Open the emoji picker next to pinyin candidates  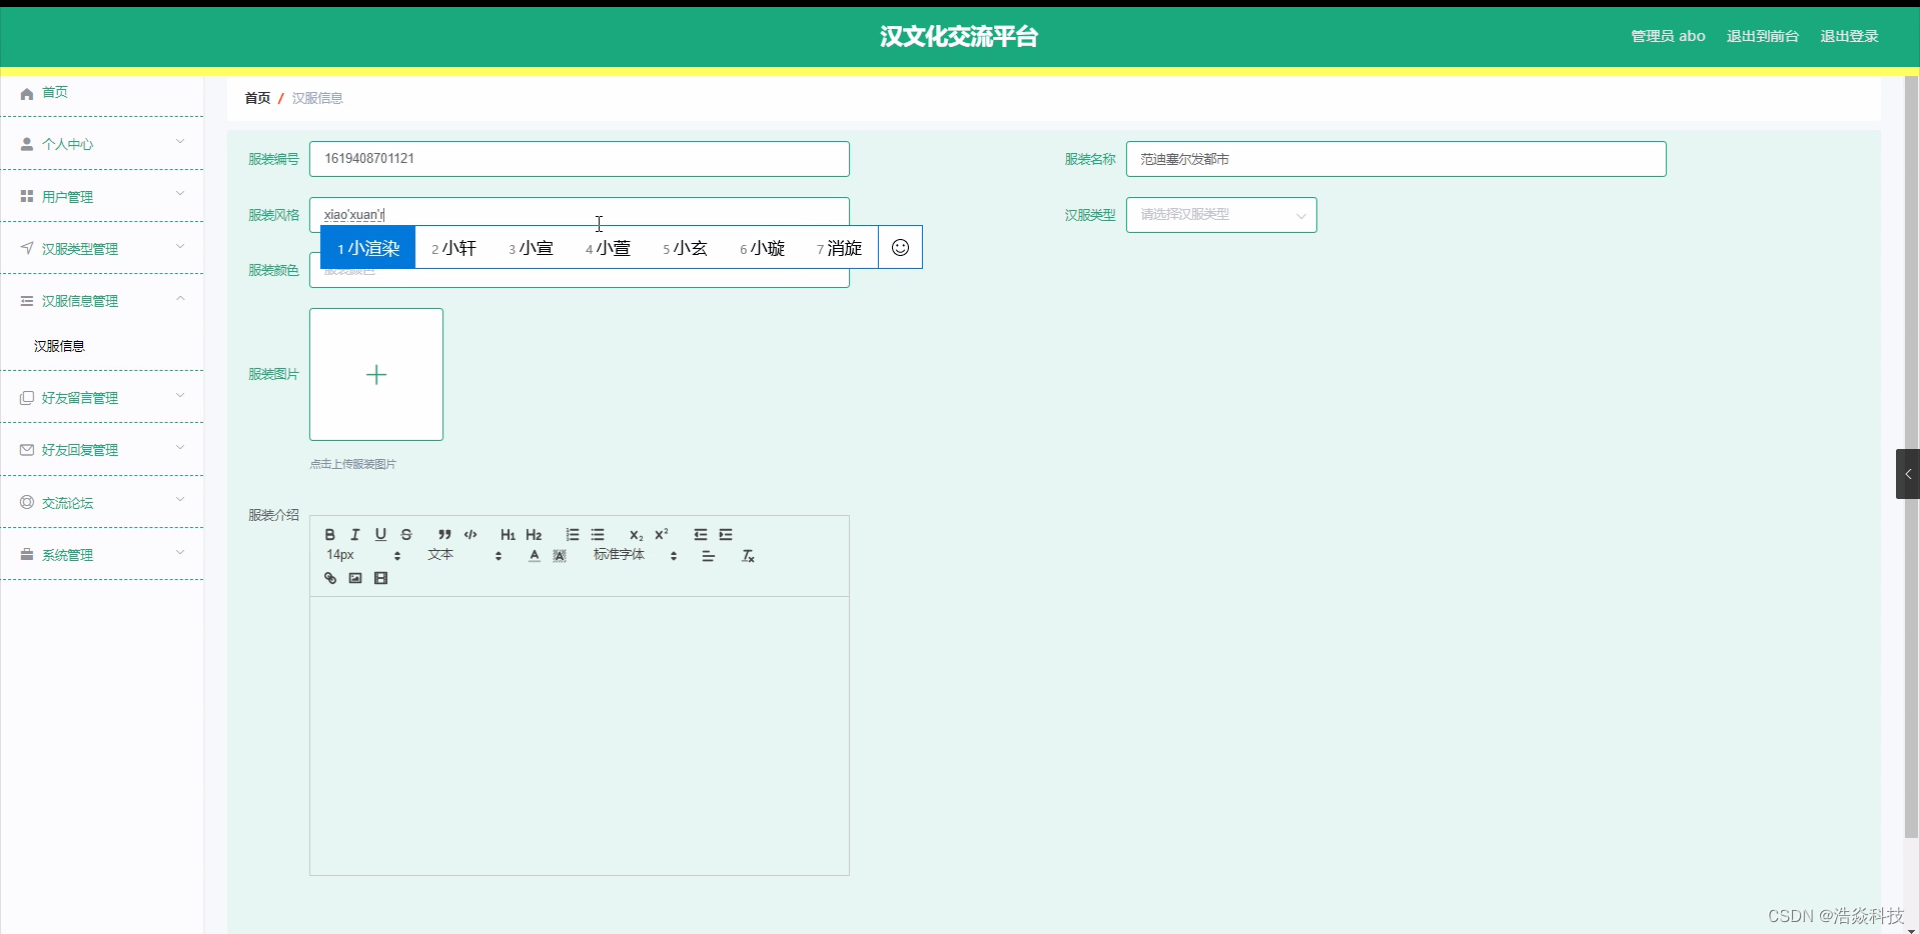(x=899, y=247)
